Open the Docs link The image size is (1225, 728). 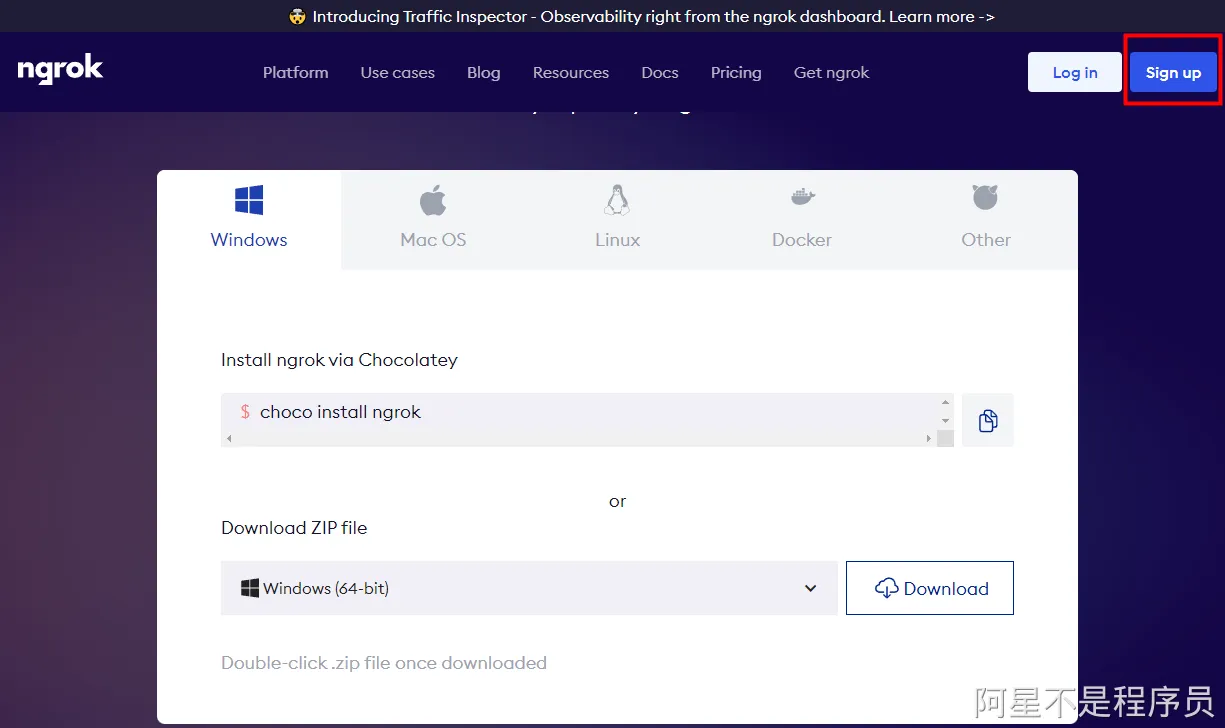click(659, 72)
